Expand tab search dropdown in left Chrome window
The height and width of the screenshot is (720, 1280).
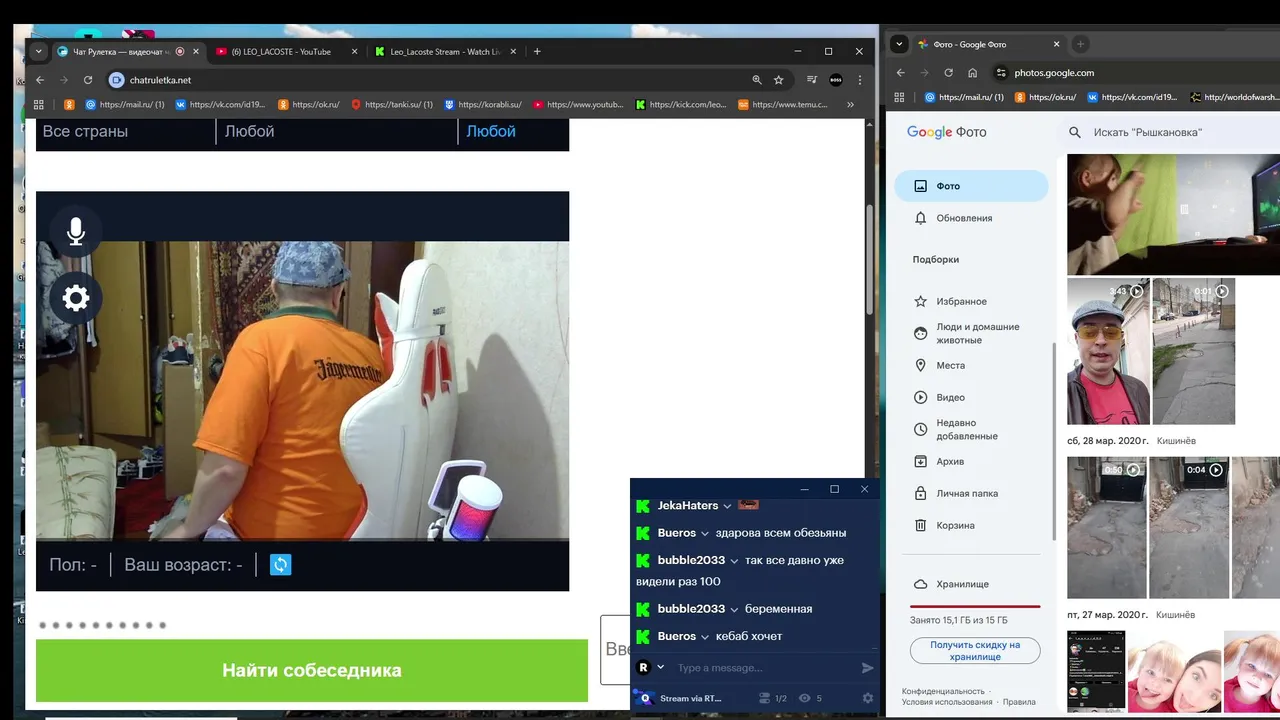[38, 51]
